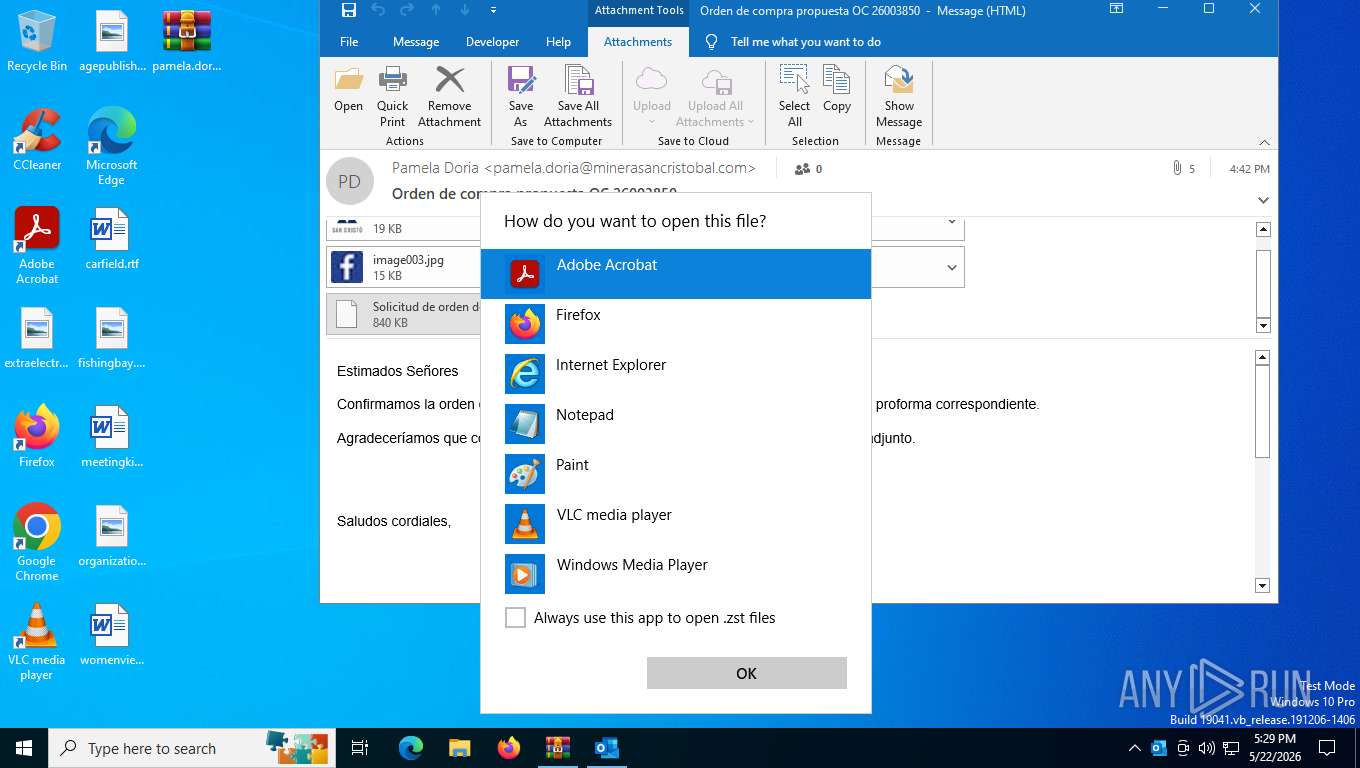Click Save As in ribbon
Screen dimensions: 1360x768
point(520,97)
